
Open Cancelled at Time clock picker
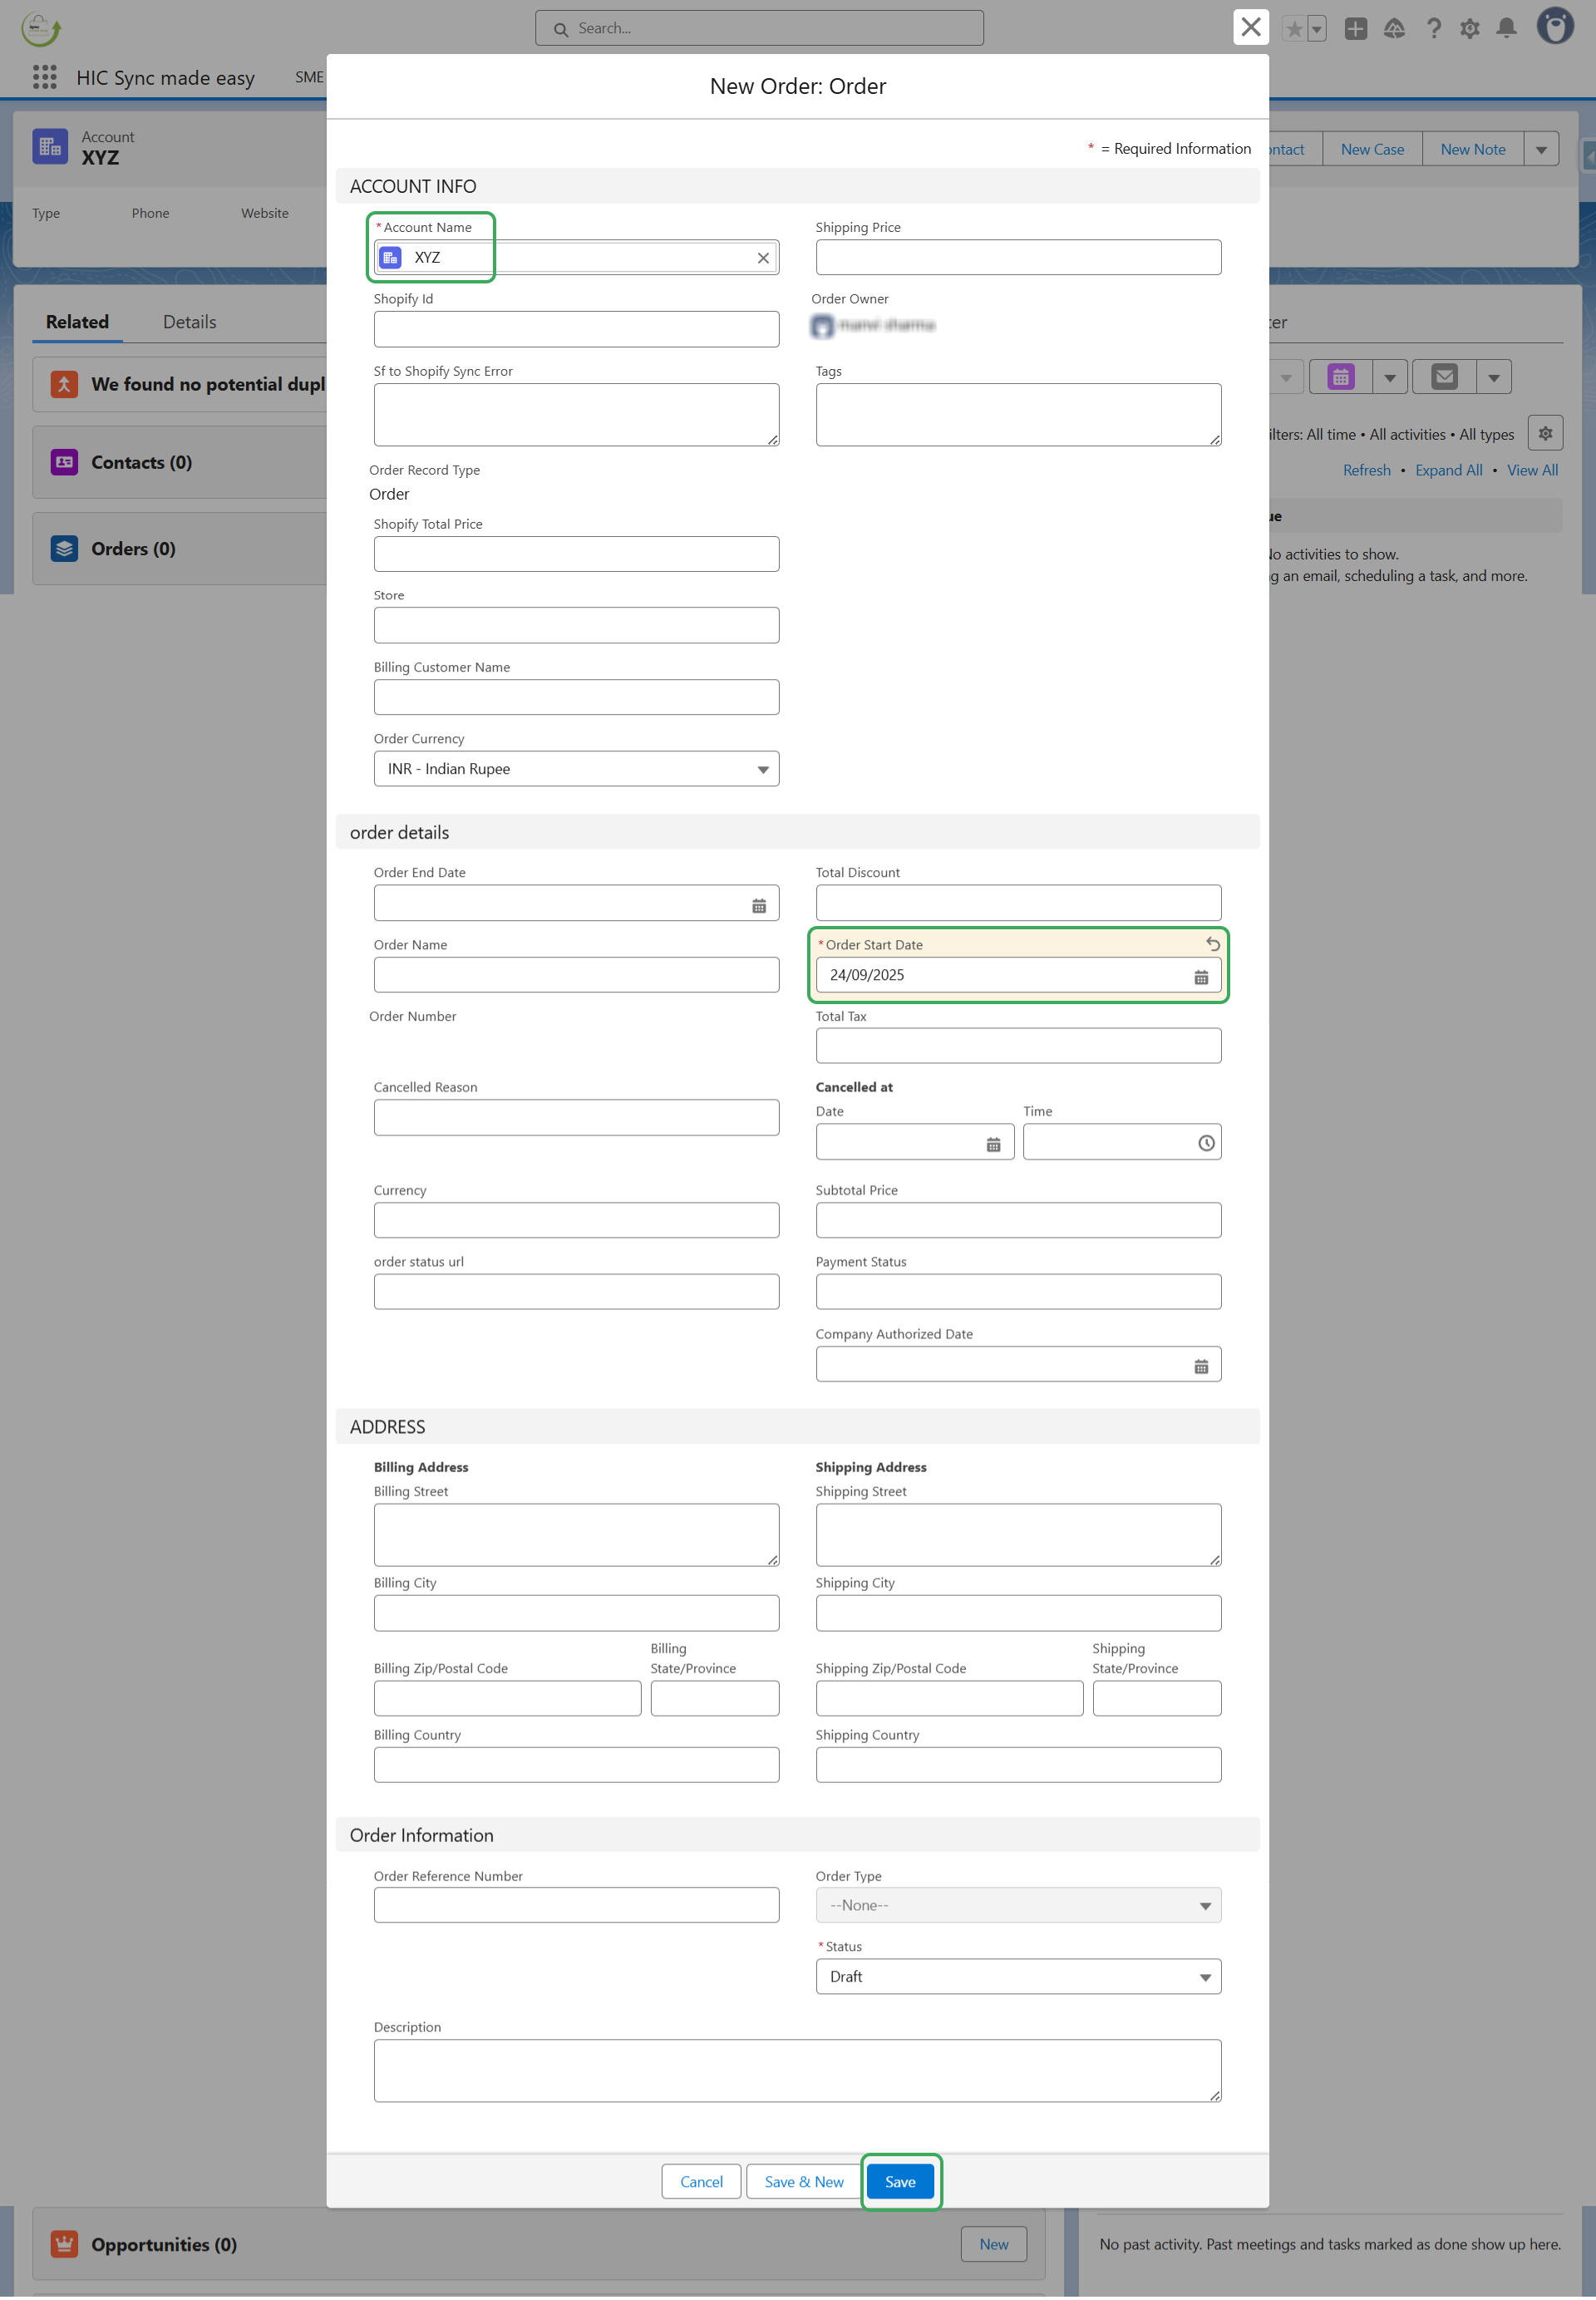coord(1206,1143)
